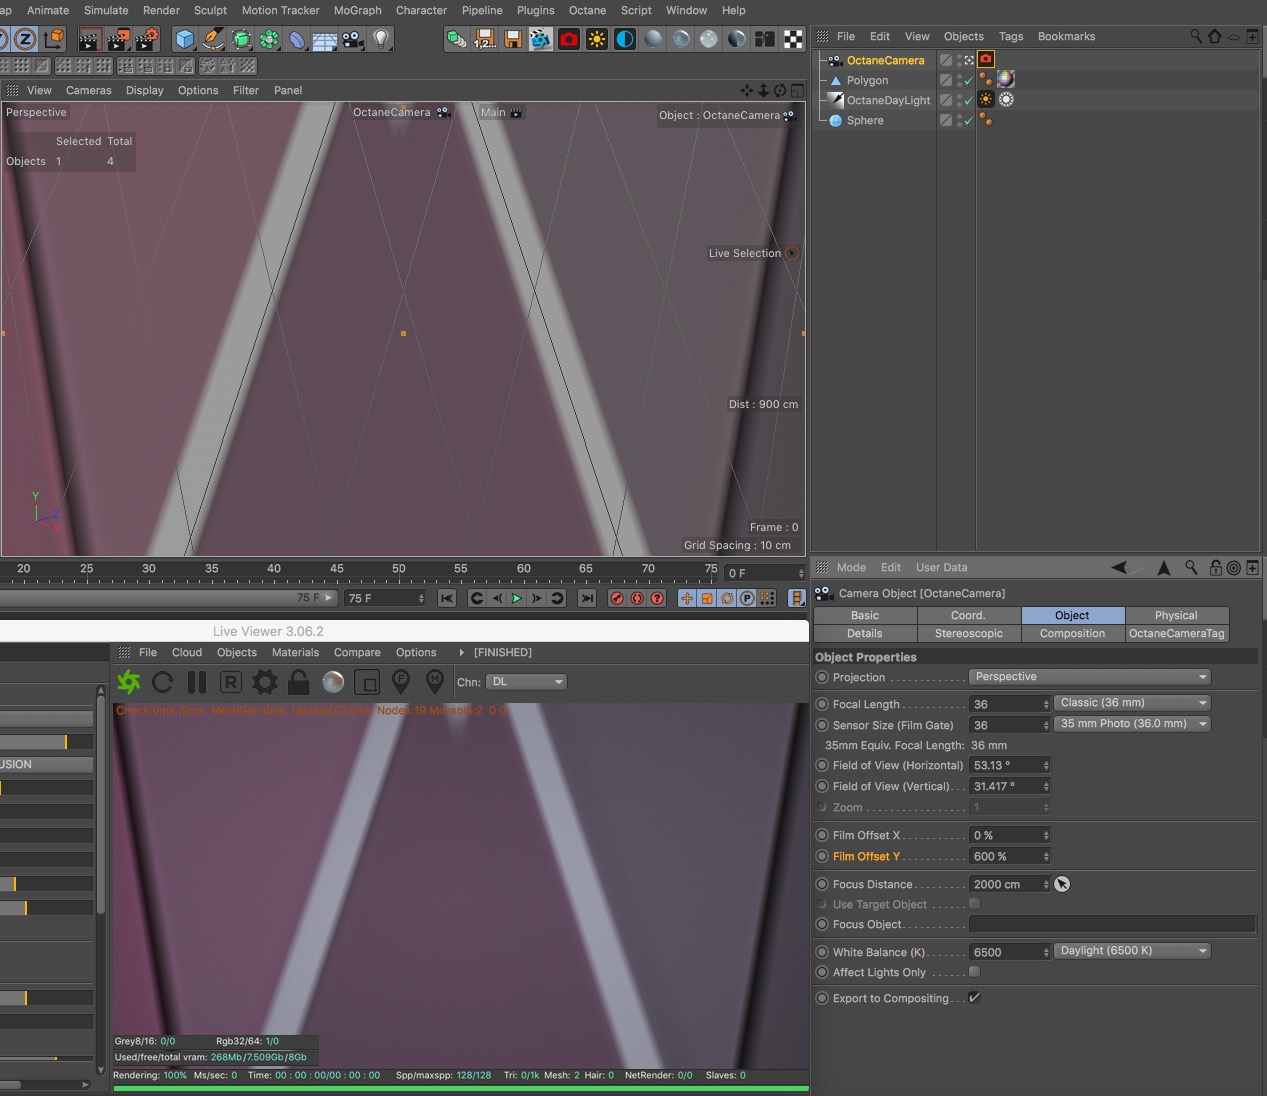Open the Classic (36 mm) focal preset dropdown
Viewport: 1267px width, 1096px height.
[x=1132, y=703]
